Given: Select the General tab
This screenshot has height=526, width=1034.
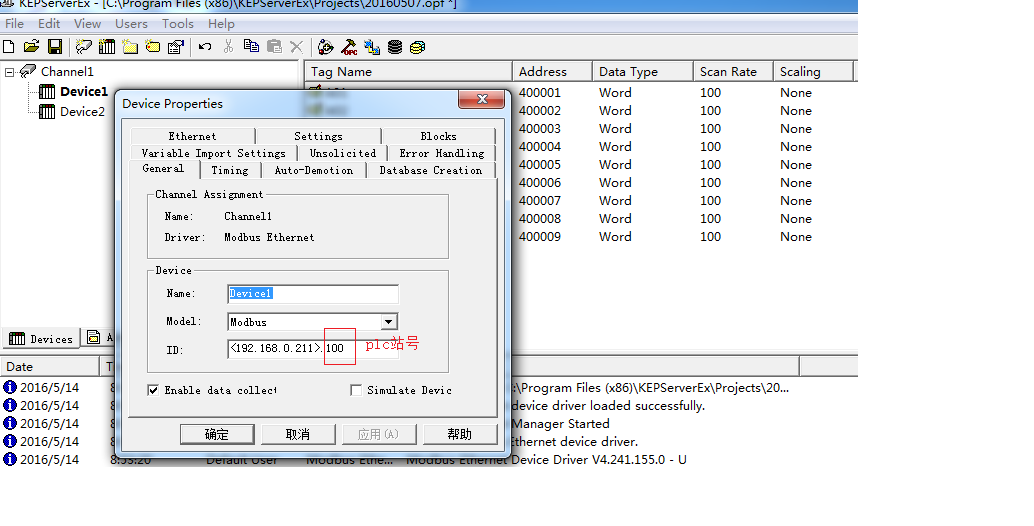Looking at the screenshot, I should pos(164,169).
